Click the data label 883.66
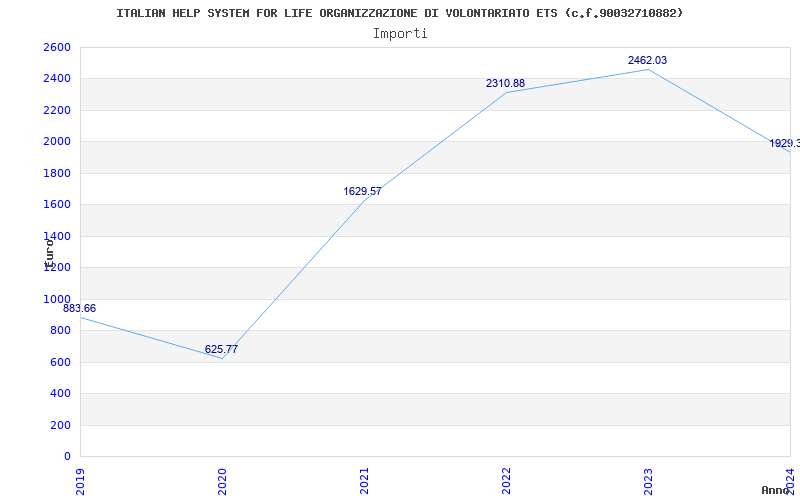800x500 pixels. point(79,308)
